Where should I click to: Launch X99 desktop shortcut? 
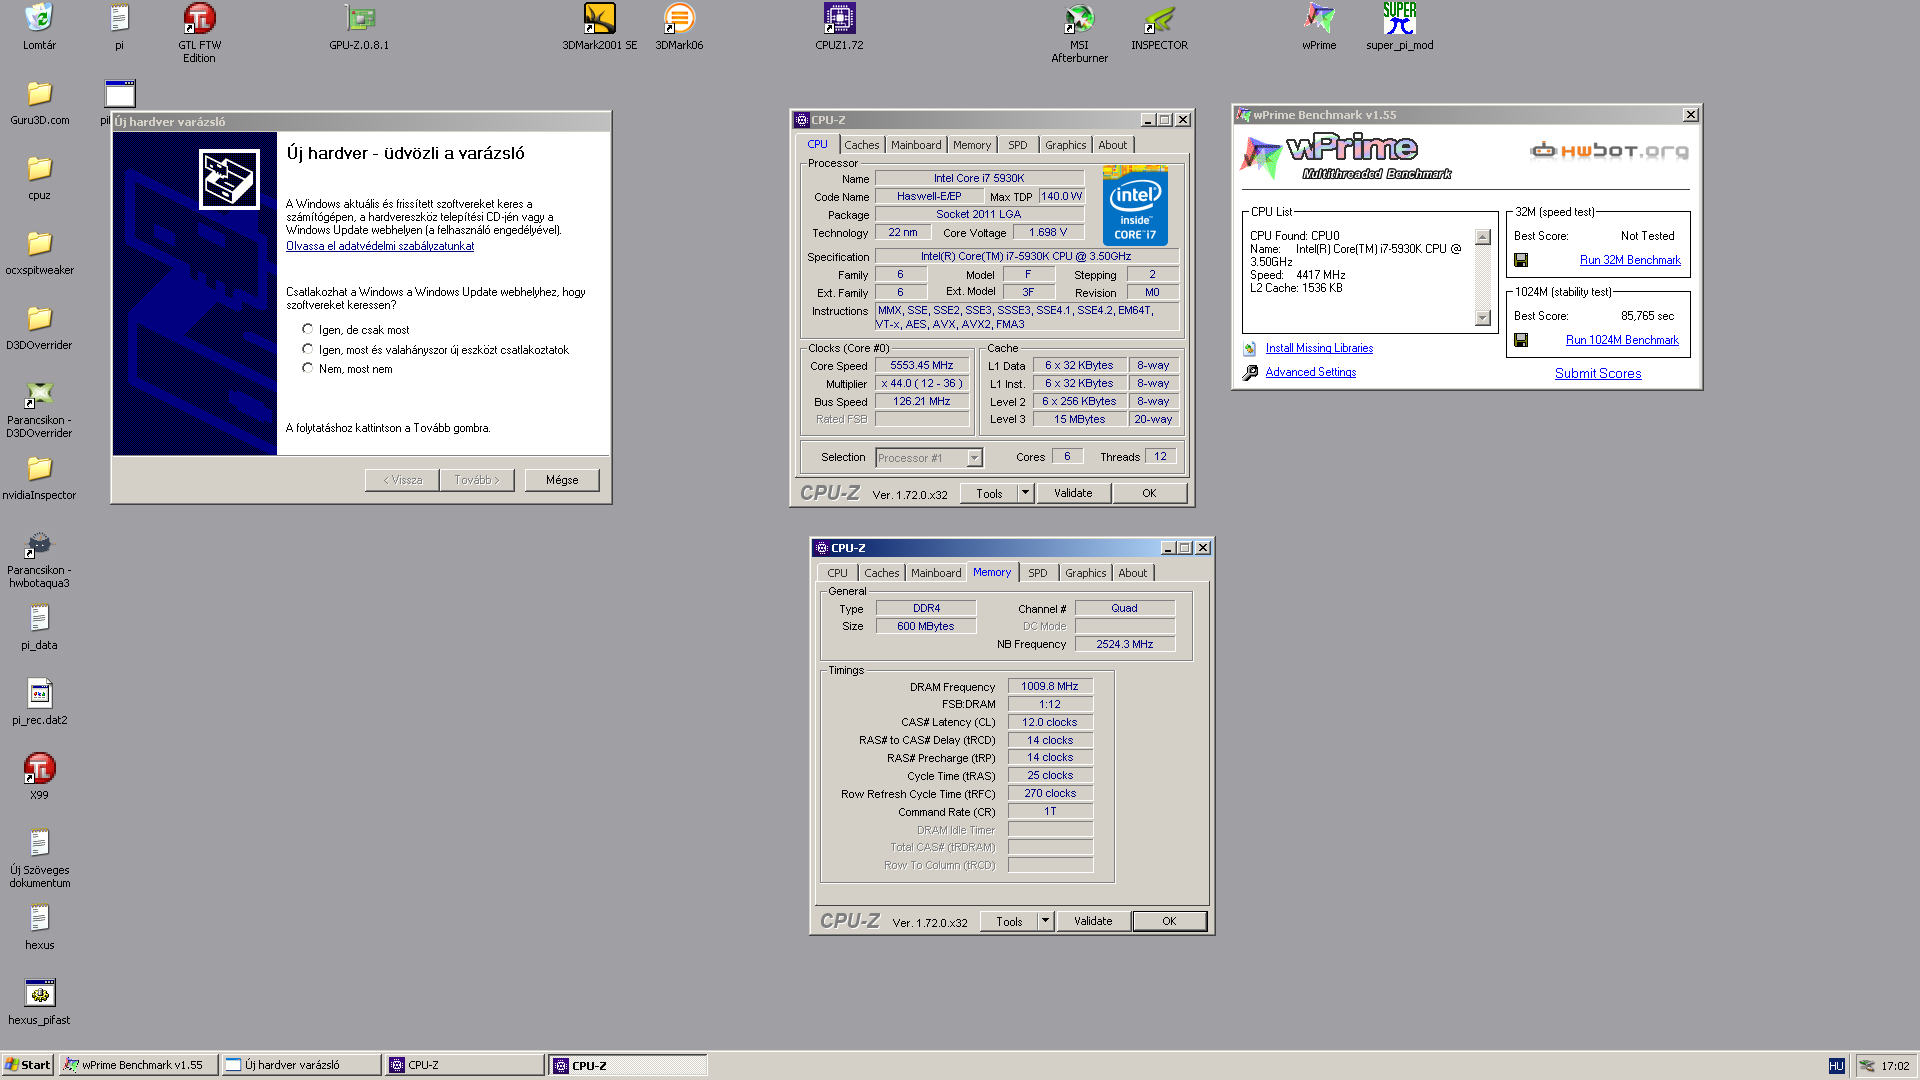(39, 777)
